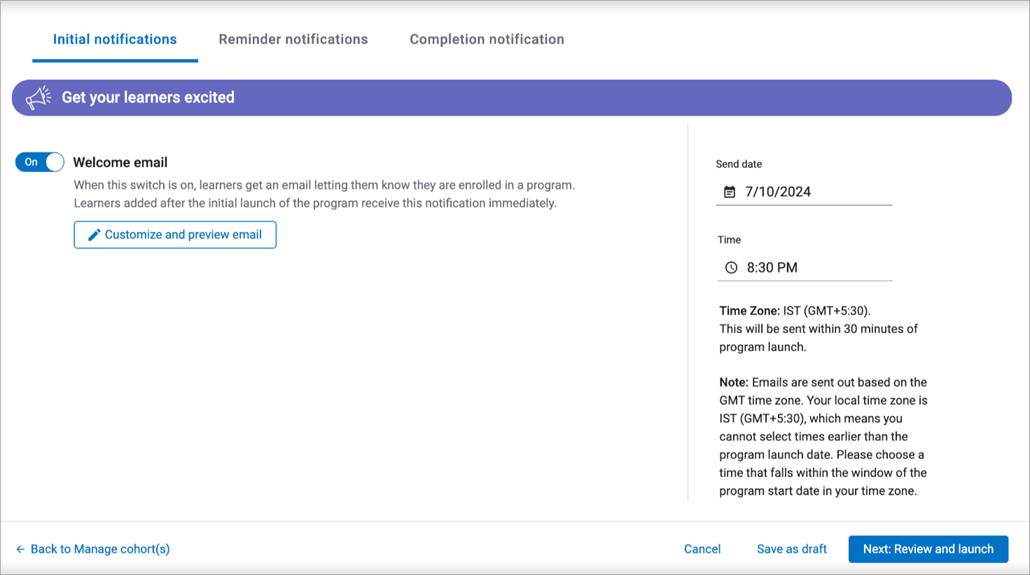Click Customize and preview email button
The height and width of the screenshot is (575, 1030).
pos(175,235)
